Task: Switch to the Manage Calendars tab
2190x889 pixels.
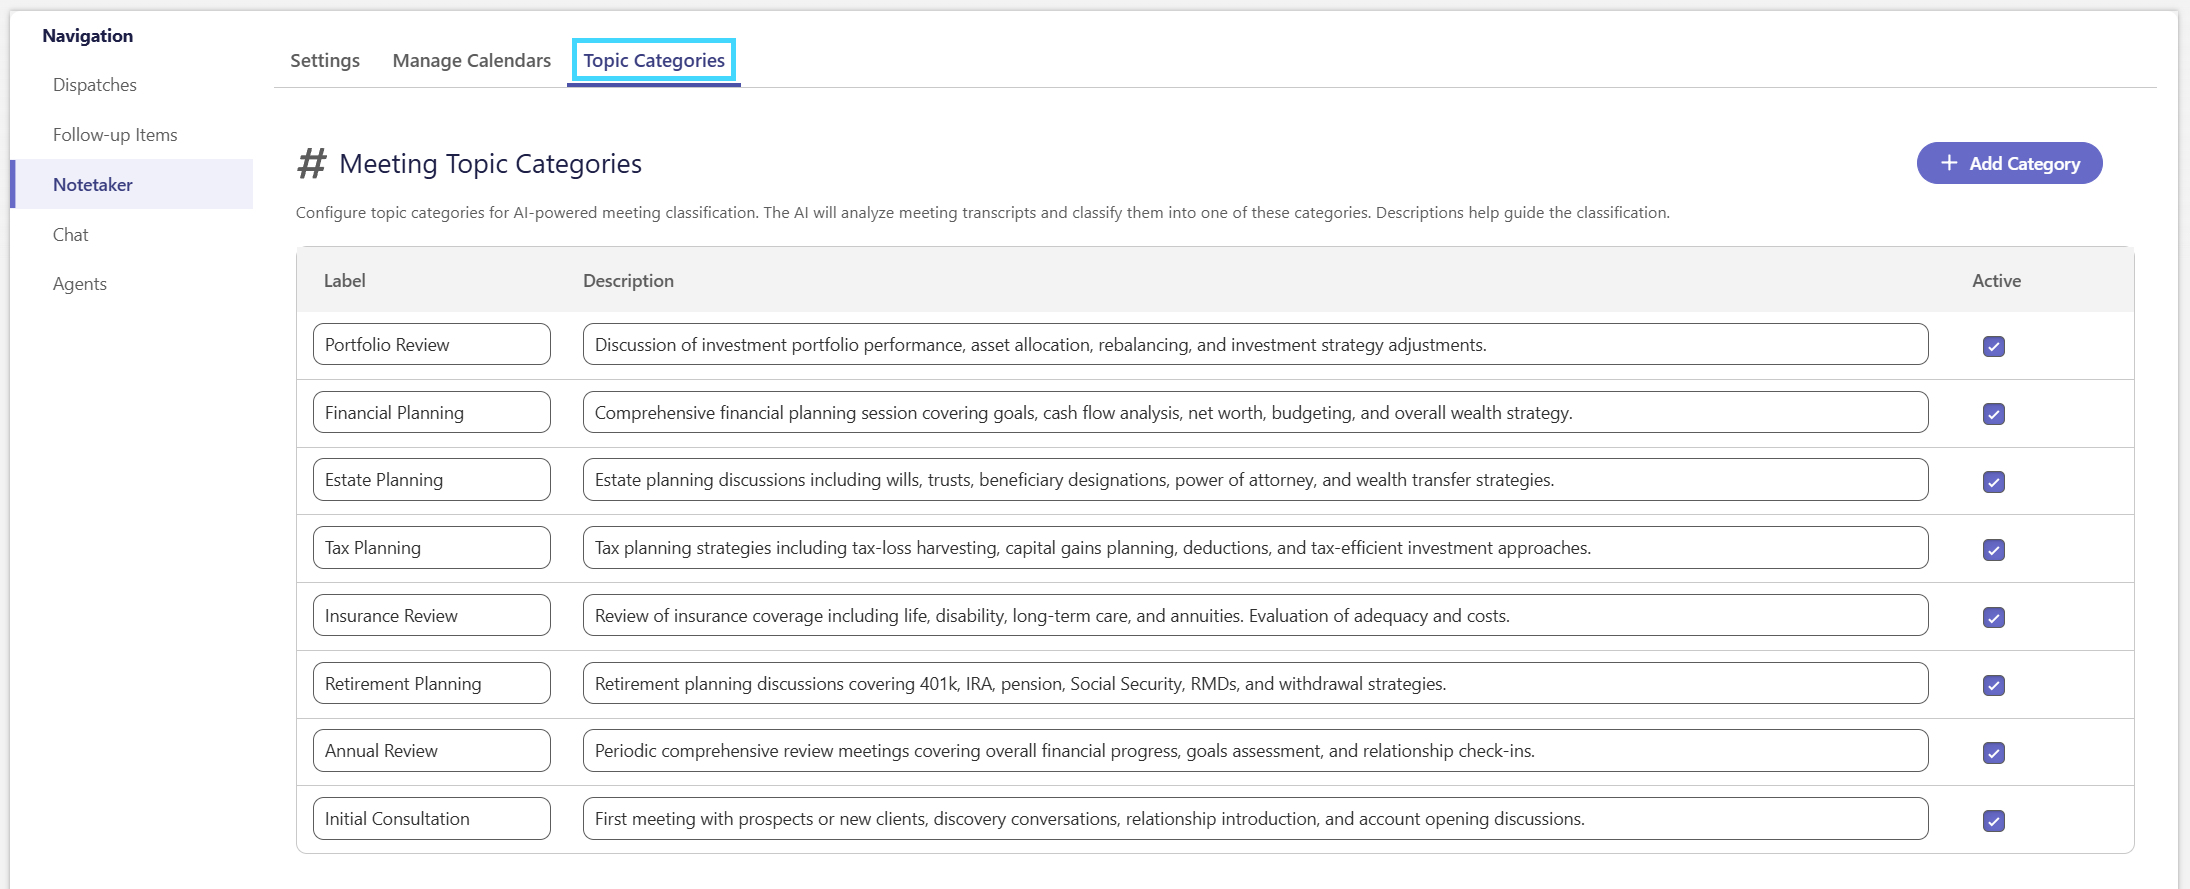Action: tap(472, 60)
